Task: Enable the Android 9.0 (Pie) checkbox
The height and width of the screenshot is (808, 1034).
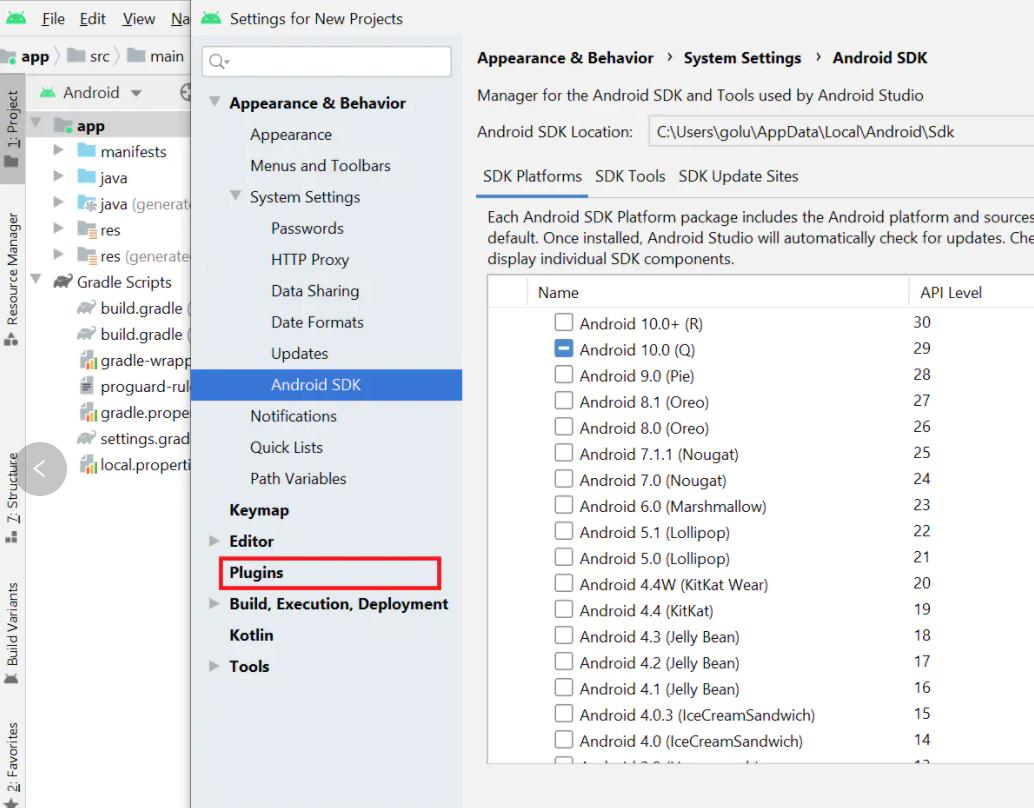Action: pos(564,375)
